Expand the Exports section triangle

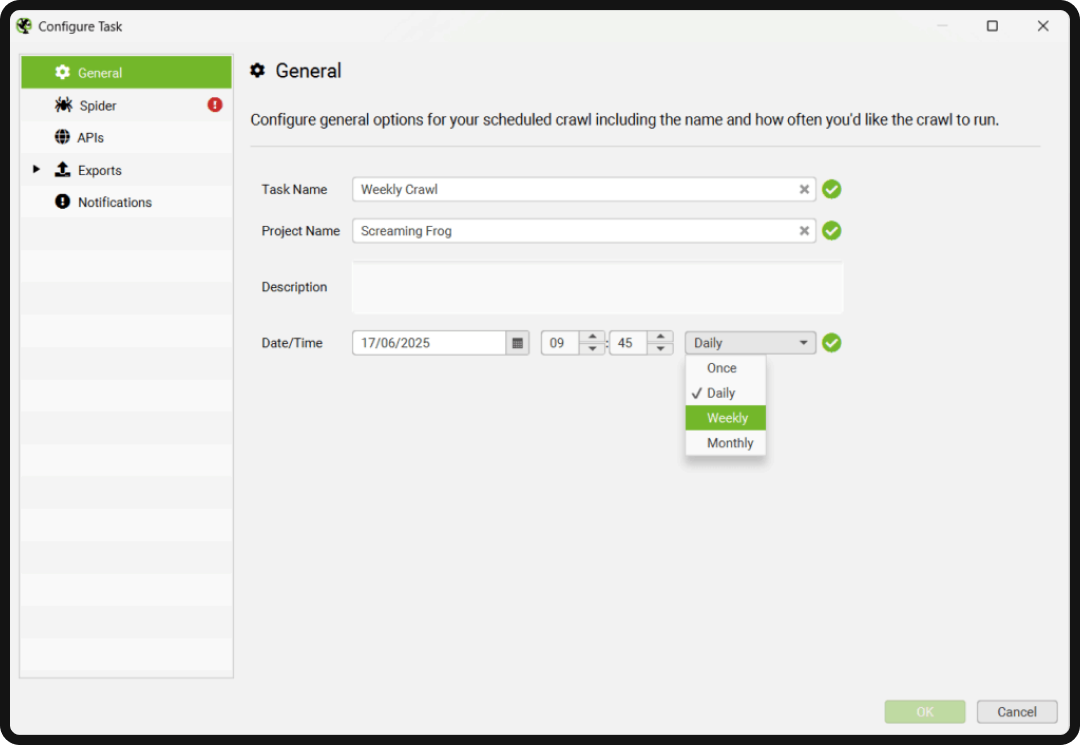click(37, 170)
